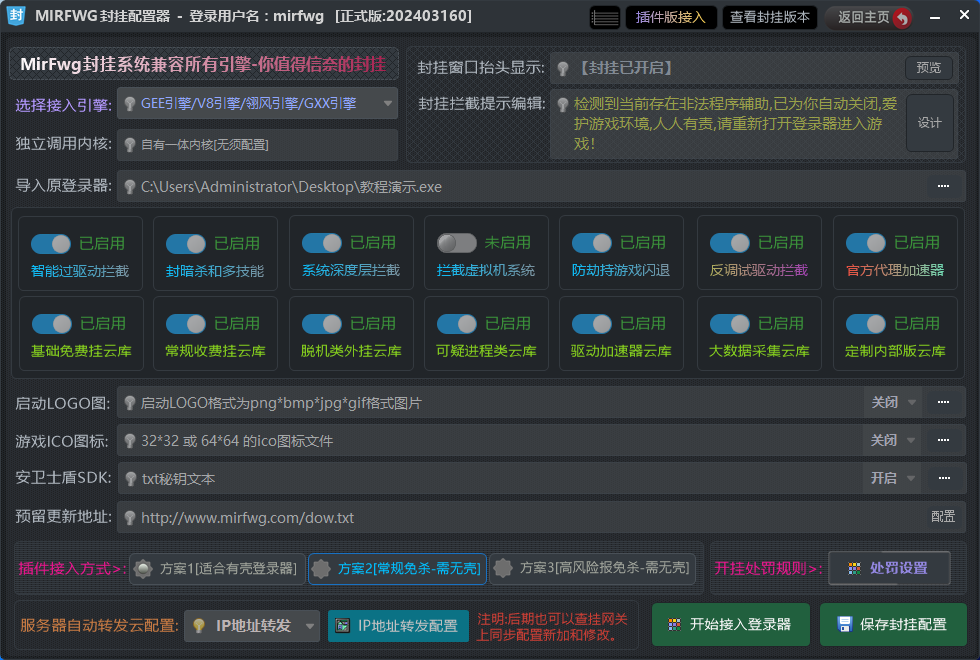This screenshot has width=980, height=660.
Task: Open 处罚设置 punishment settings
Action: click(890, 568)
